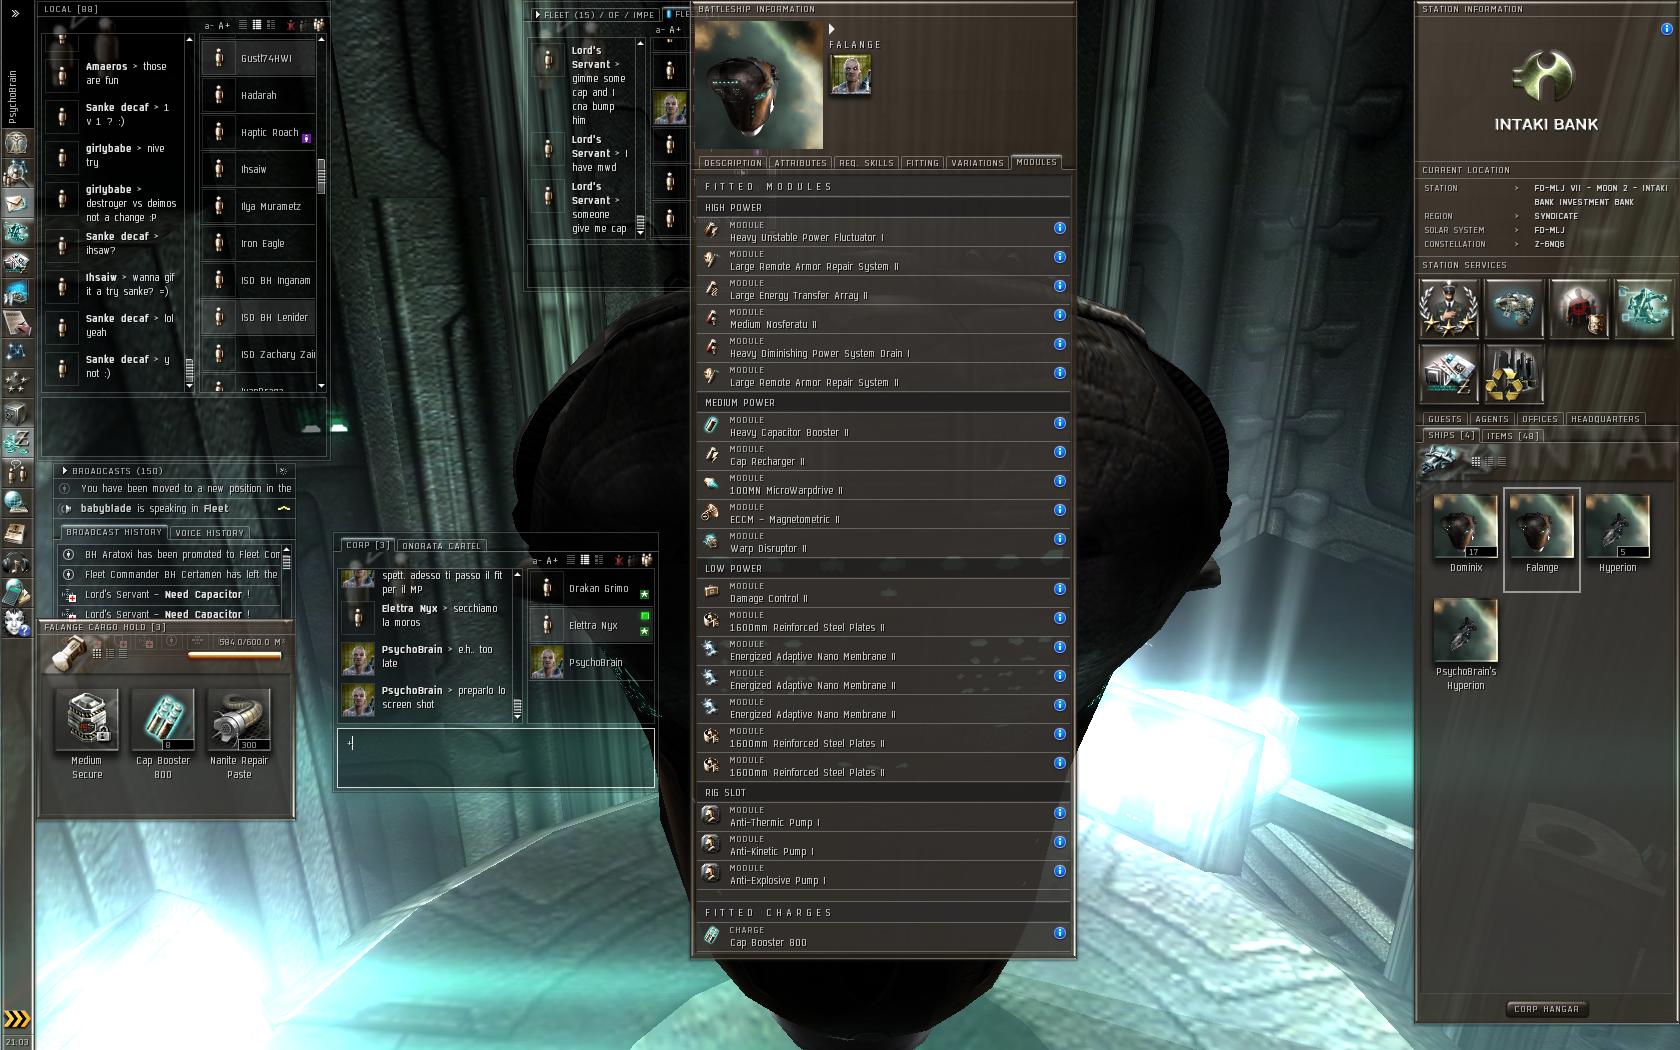This screenshot has width=1680, height=1050.
Task: Show info for Anti-Thermic Pump I
Action: (1060, 813)
